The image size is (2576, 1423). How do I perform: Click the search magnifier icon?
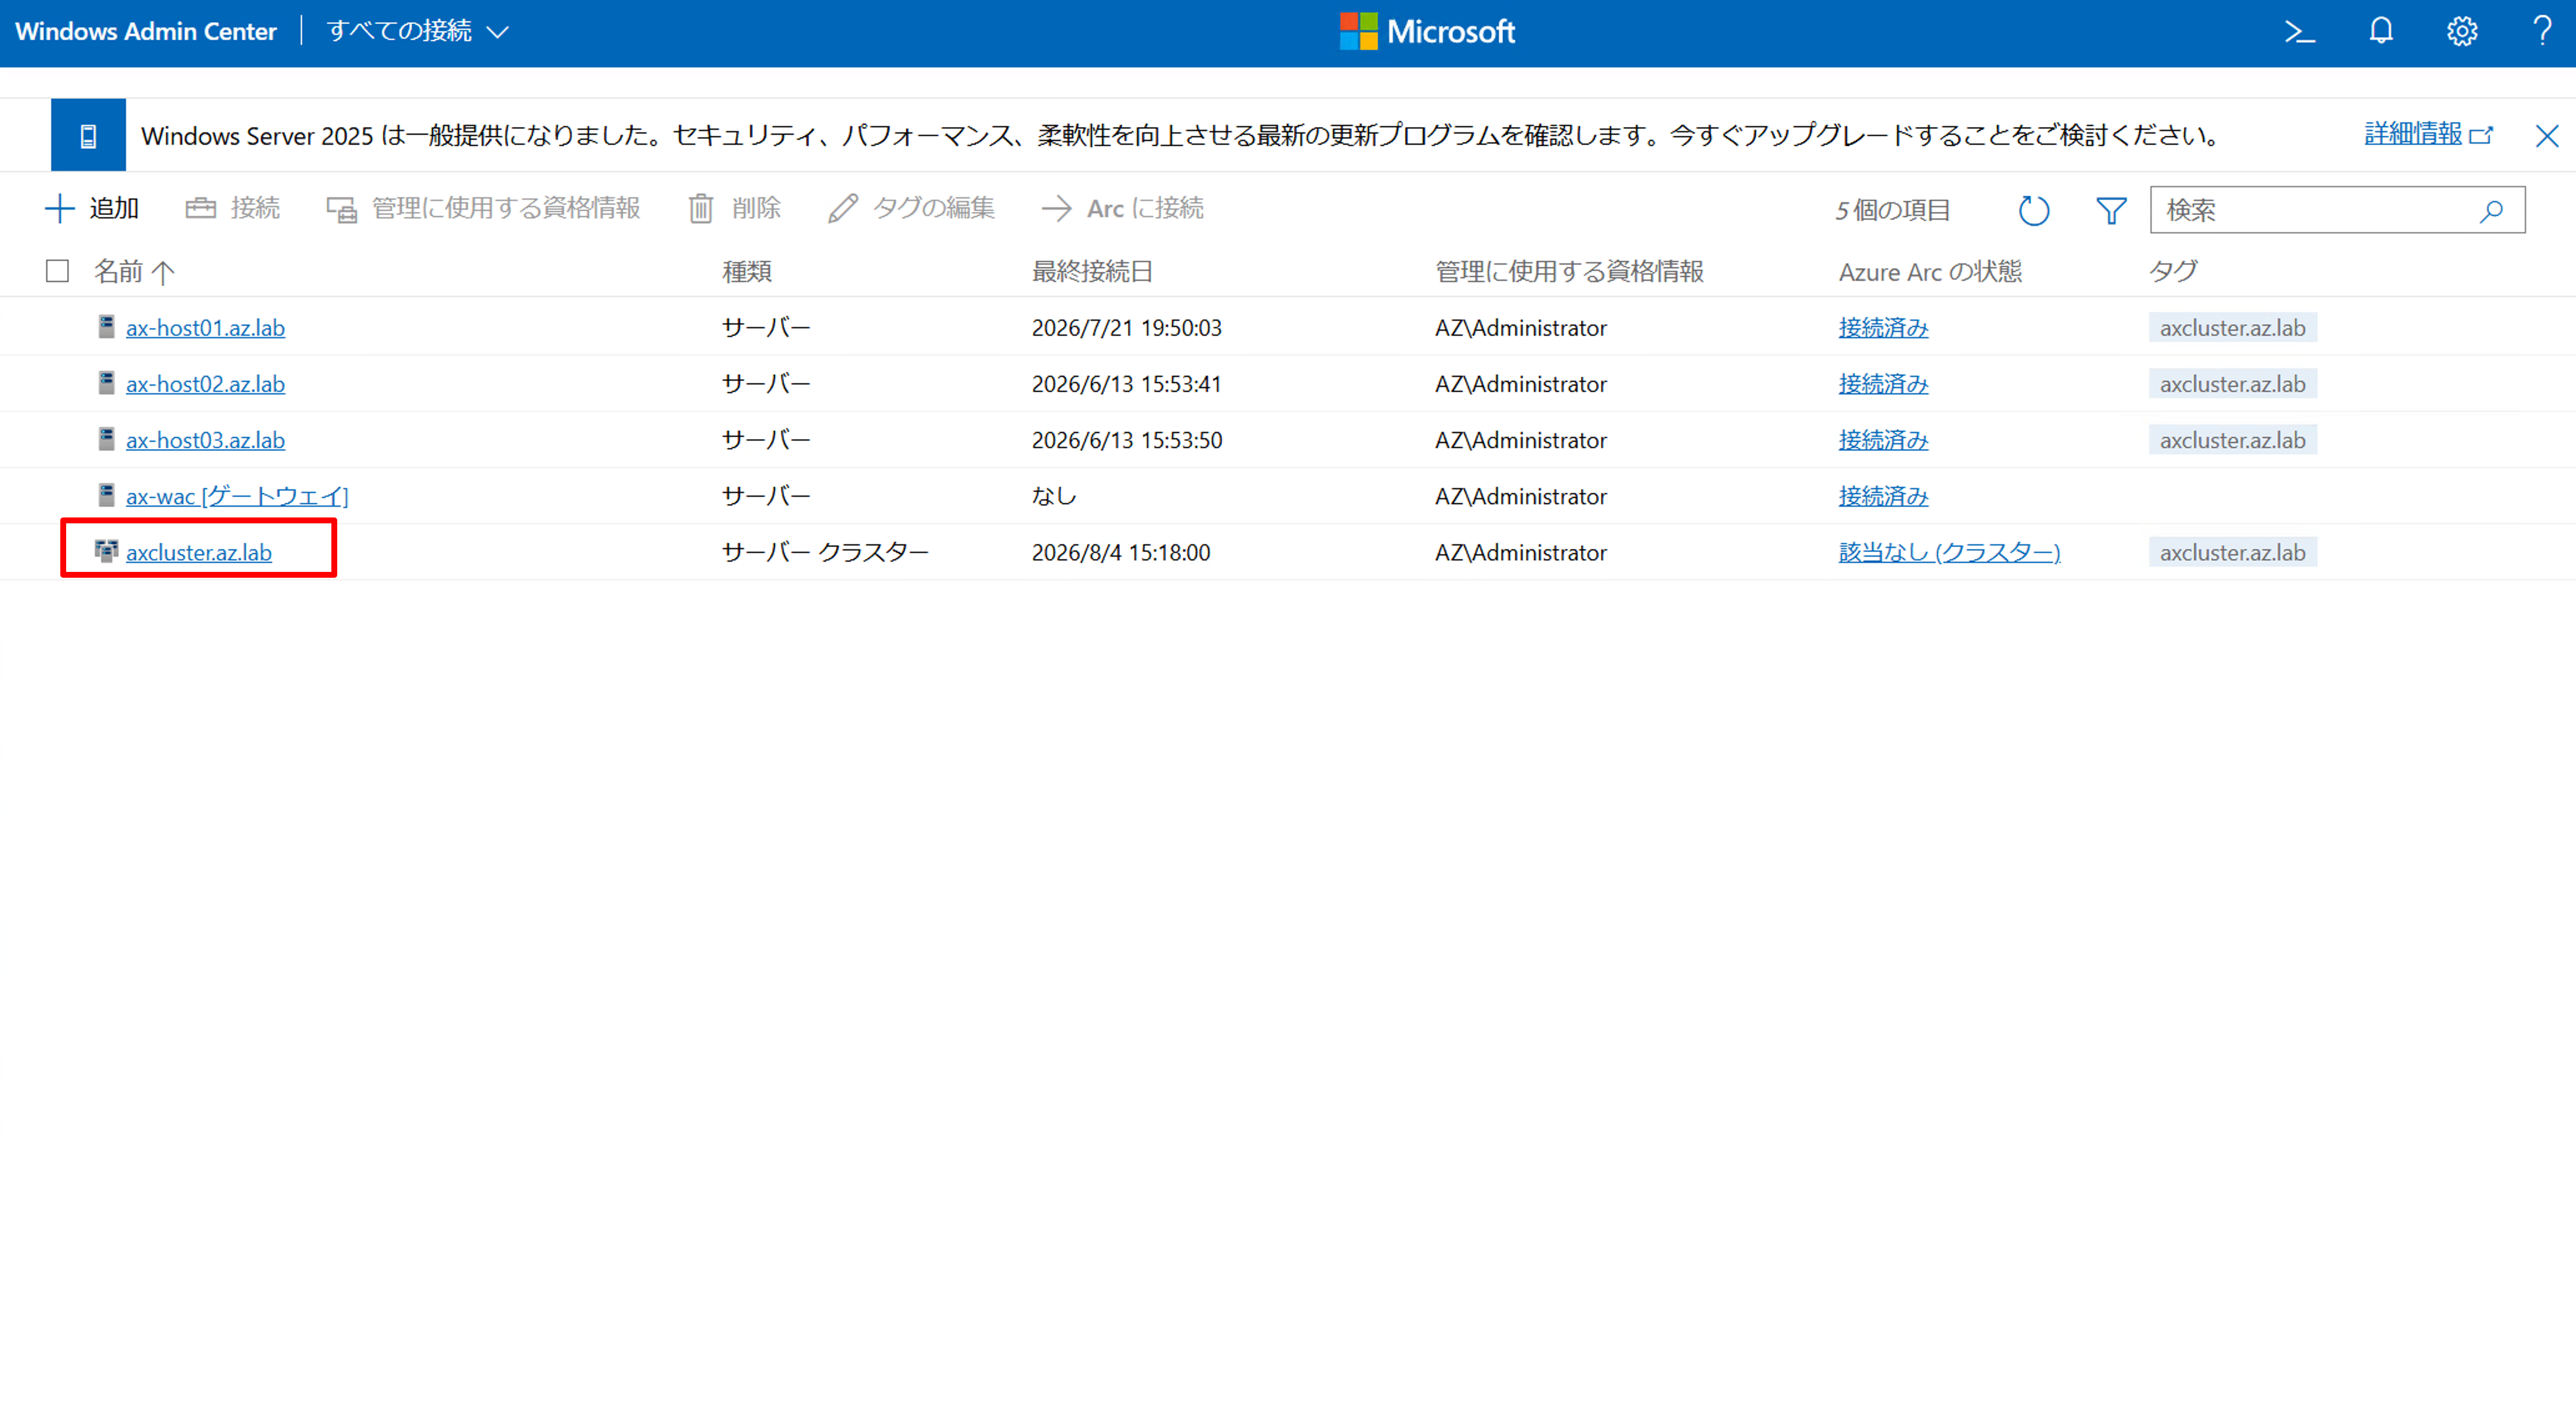point(2491,210)
